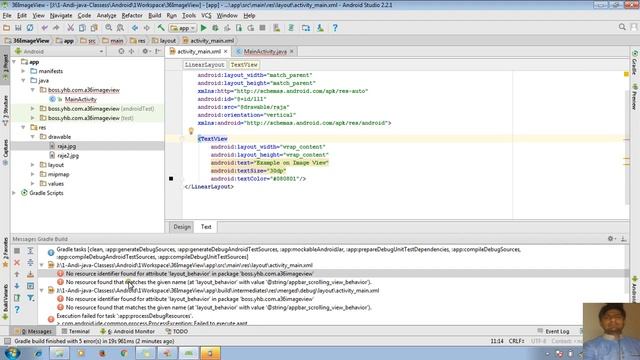The image size is (640, 360).
Task: Open the Refactor menu
Action: coord(132,16)
